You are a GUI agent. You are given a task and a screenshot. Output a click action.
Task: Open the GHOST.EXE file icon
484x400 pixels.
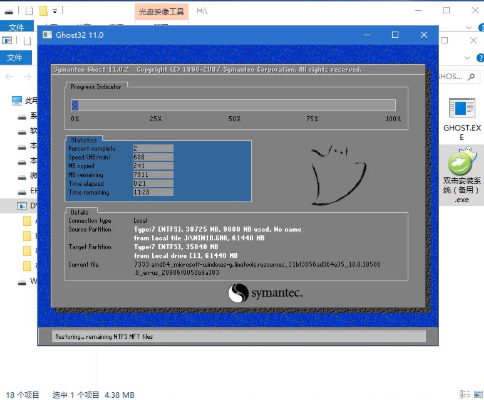tap(462, 119)
